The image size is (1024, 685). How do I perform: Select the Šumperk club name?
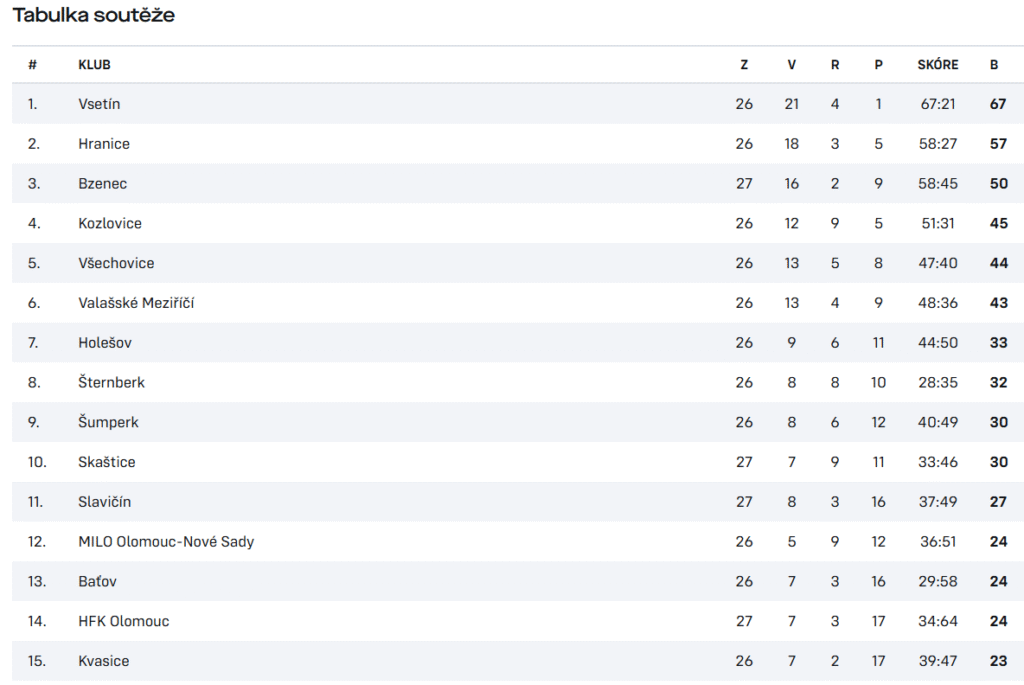pyautogui.click(x=108, y=422)
